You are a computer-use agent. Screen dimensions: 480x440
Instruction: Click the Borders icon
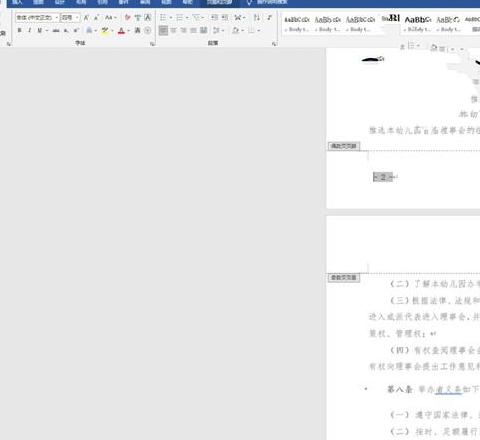pos(251,31)
